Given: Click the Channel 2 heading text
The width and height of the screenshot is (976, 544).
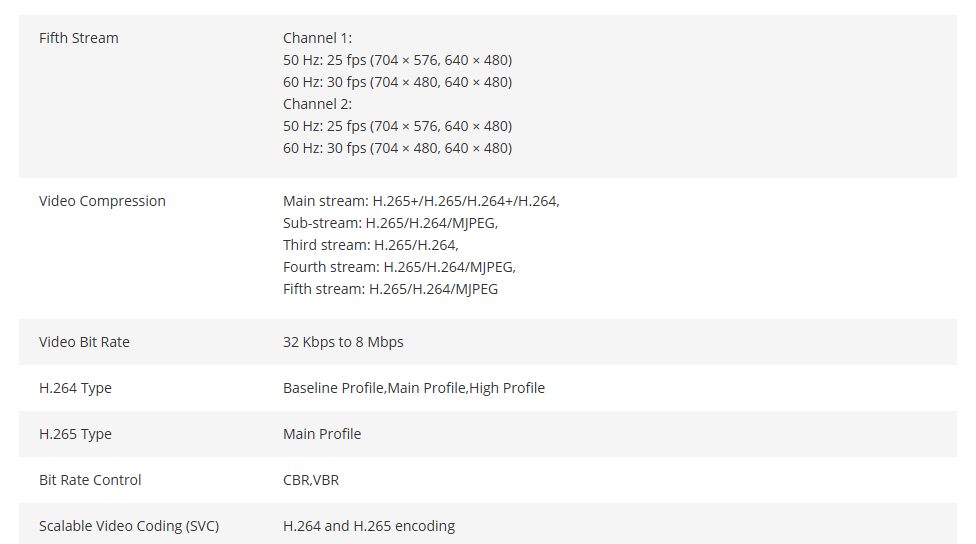Looking at the screenshot, I should 317,104.
